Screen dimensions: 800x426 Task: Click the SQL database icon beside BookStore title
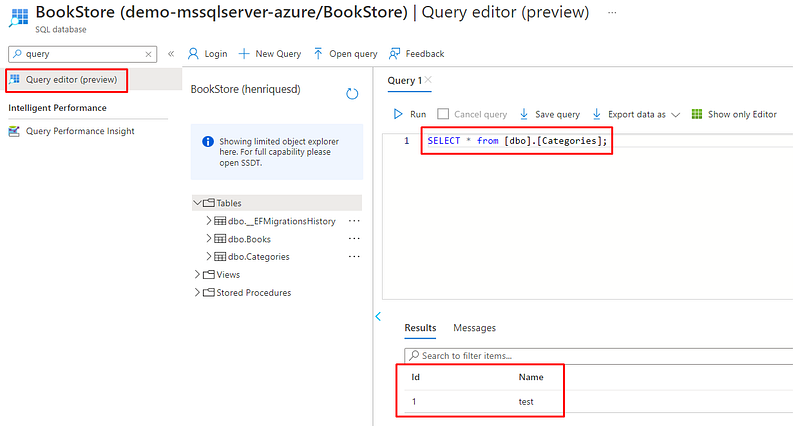[x=19, y=17]
